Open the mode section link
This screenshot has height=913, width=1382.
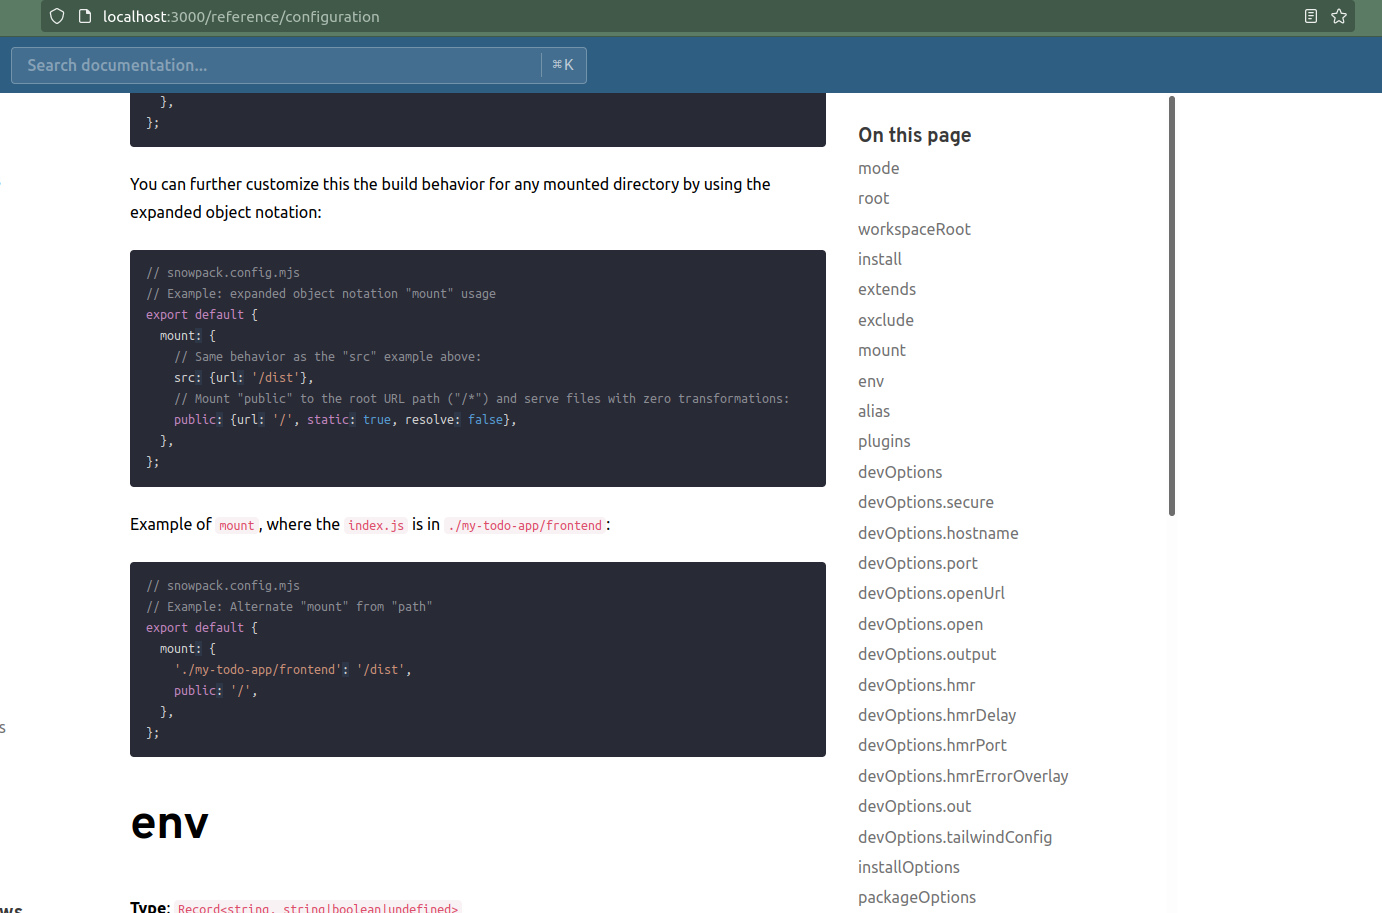click(878, 167)
